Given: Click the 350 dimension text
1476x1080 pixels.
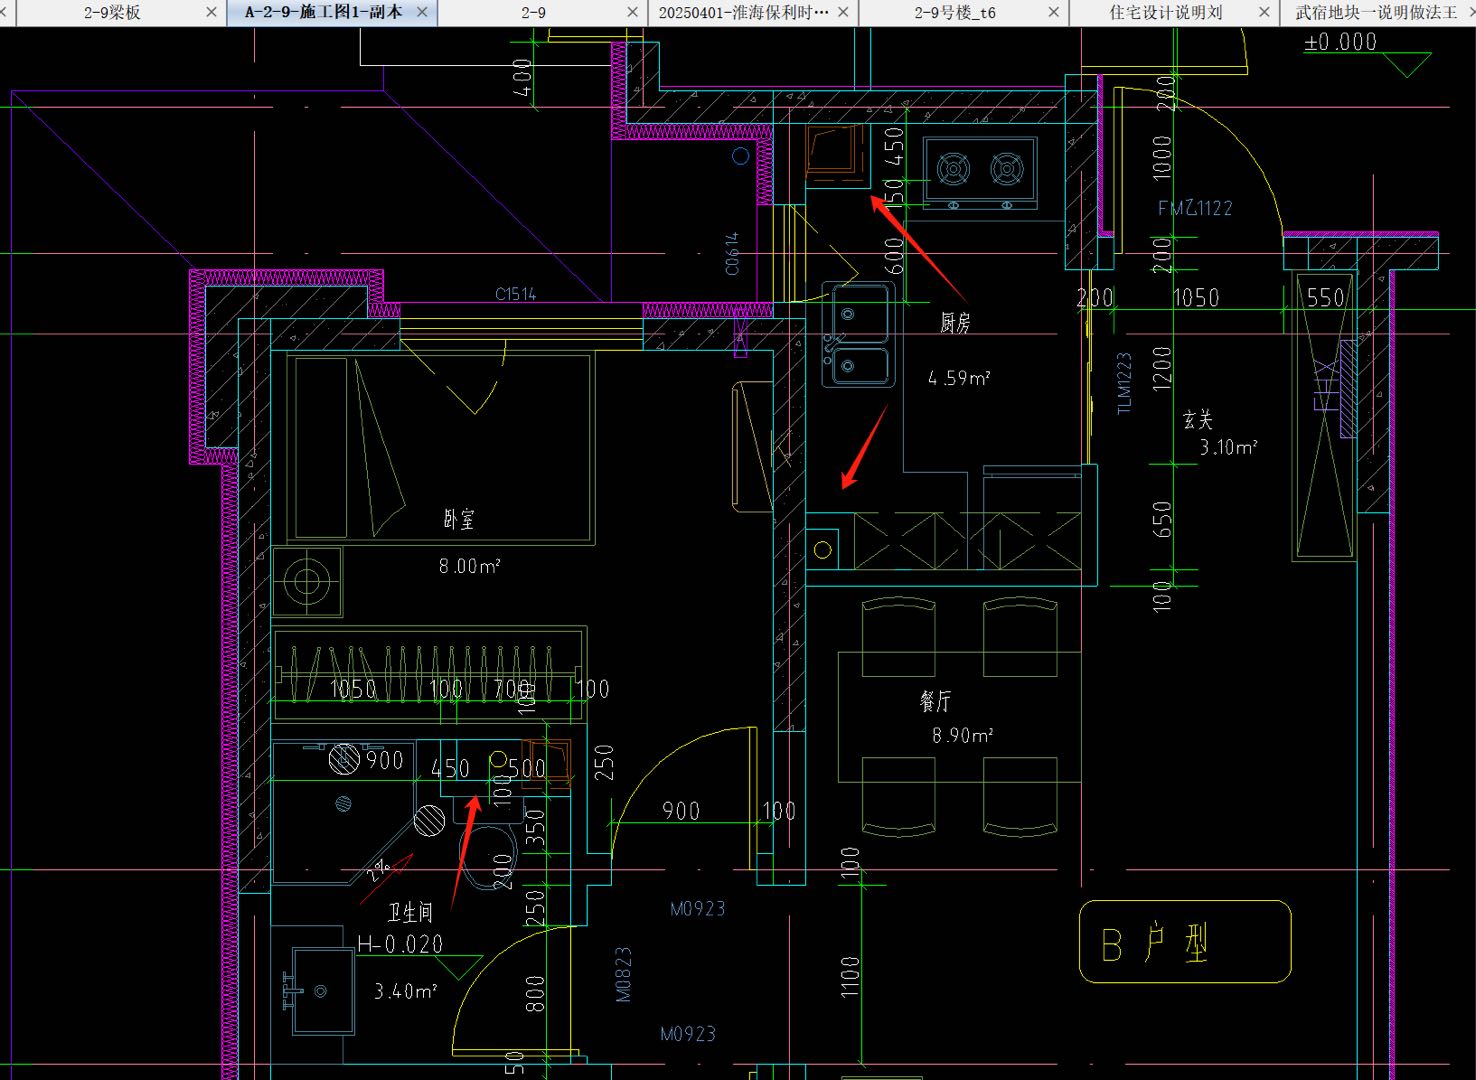Looking at the screenshot, I should [535, 826].
